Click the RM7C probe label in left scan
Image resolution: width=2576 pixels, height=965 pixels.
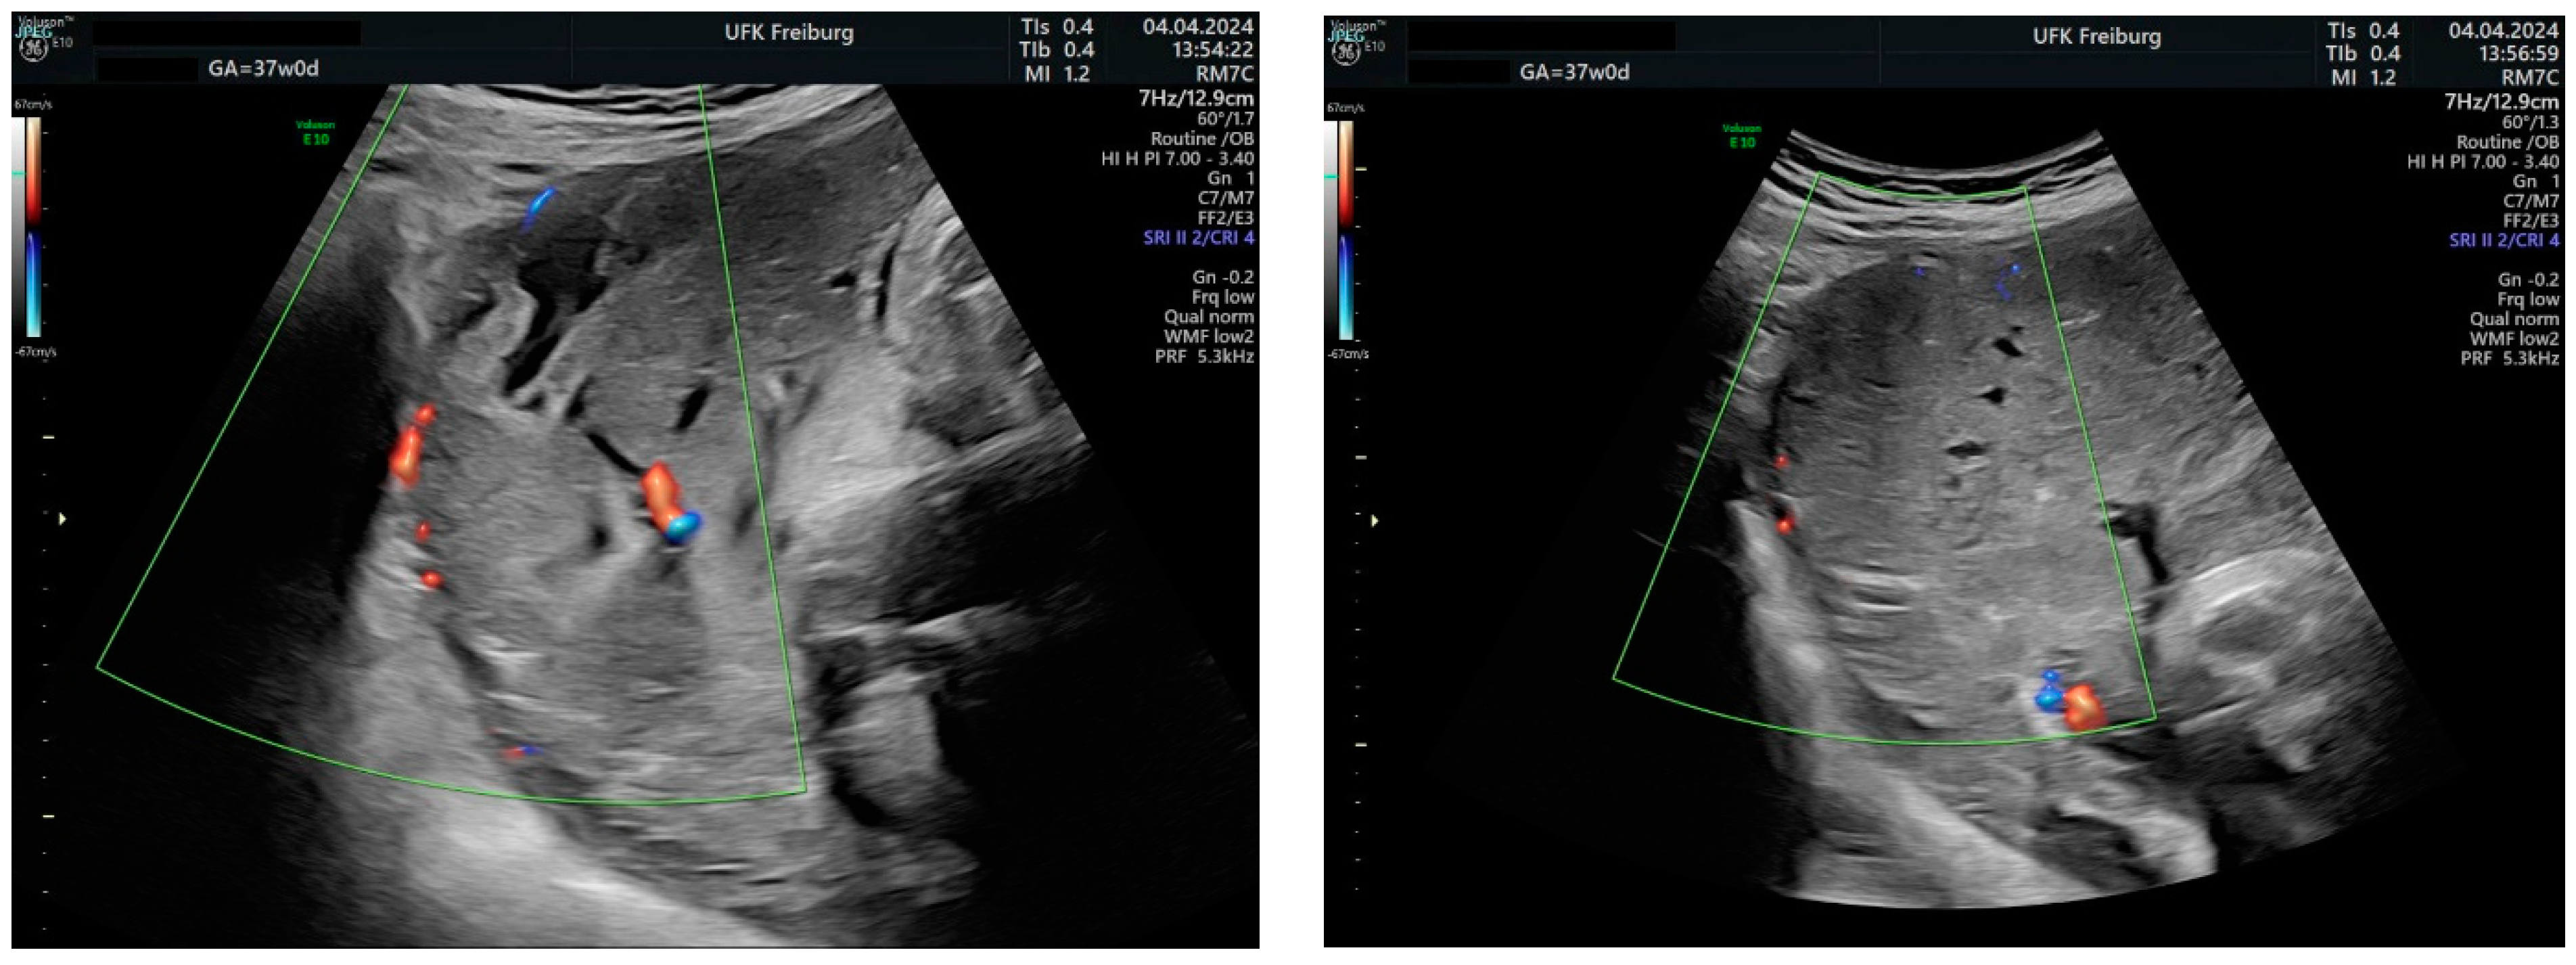(1224, 74)
